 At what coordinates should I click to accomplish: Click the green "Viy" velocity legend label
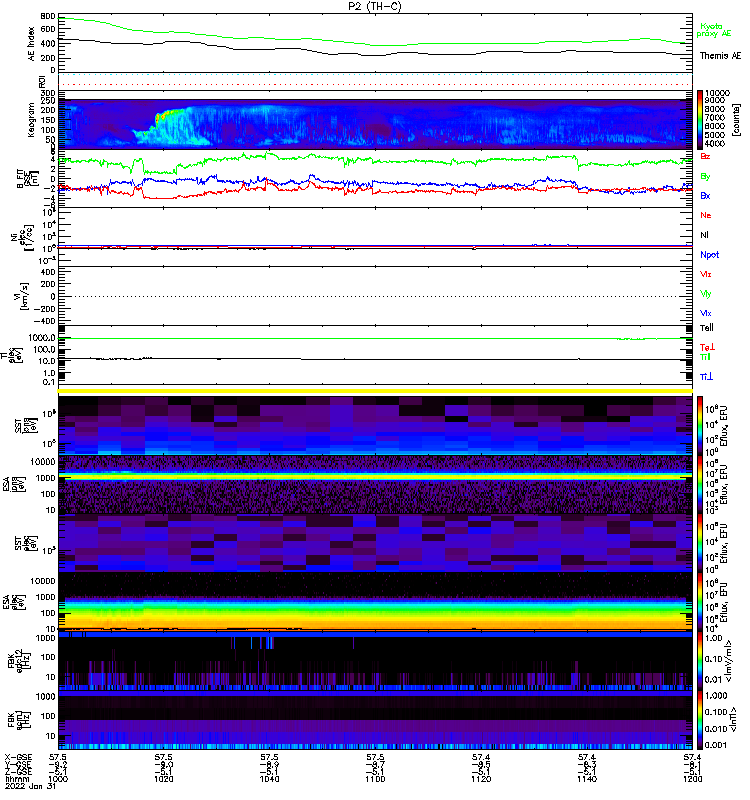(705, 294)
